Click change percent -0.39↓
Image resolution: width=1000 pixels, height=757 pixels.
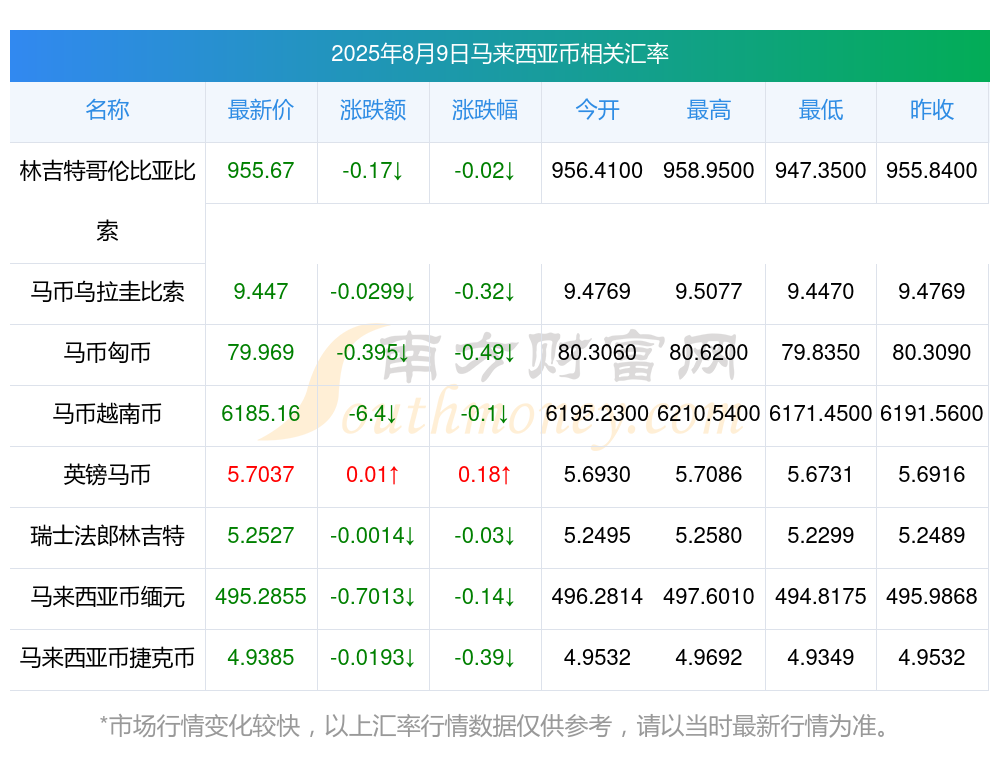[x=485, y=657]
